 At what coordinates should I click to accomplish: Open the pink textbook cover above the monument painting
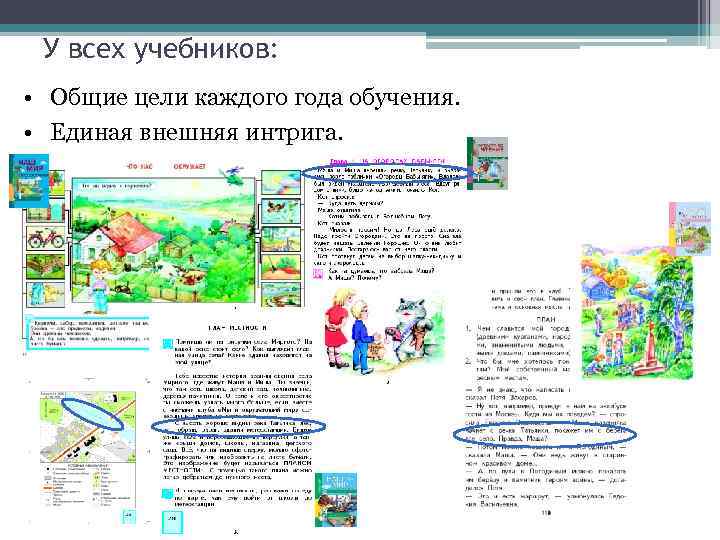tap(690, 229)
